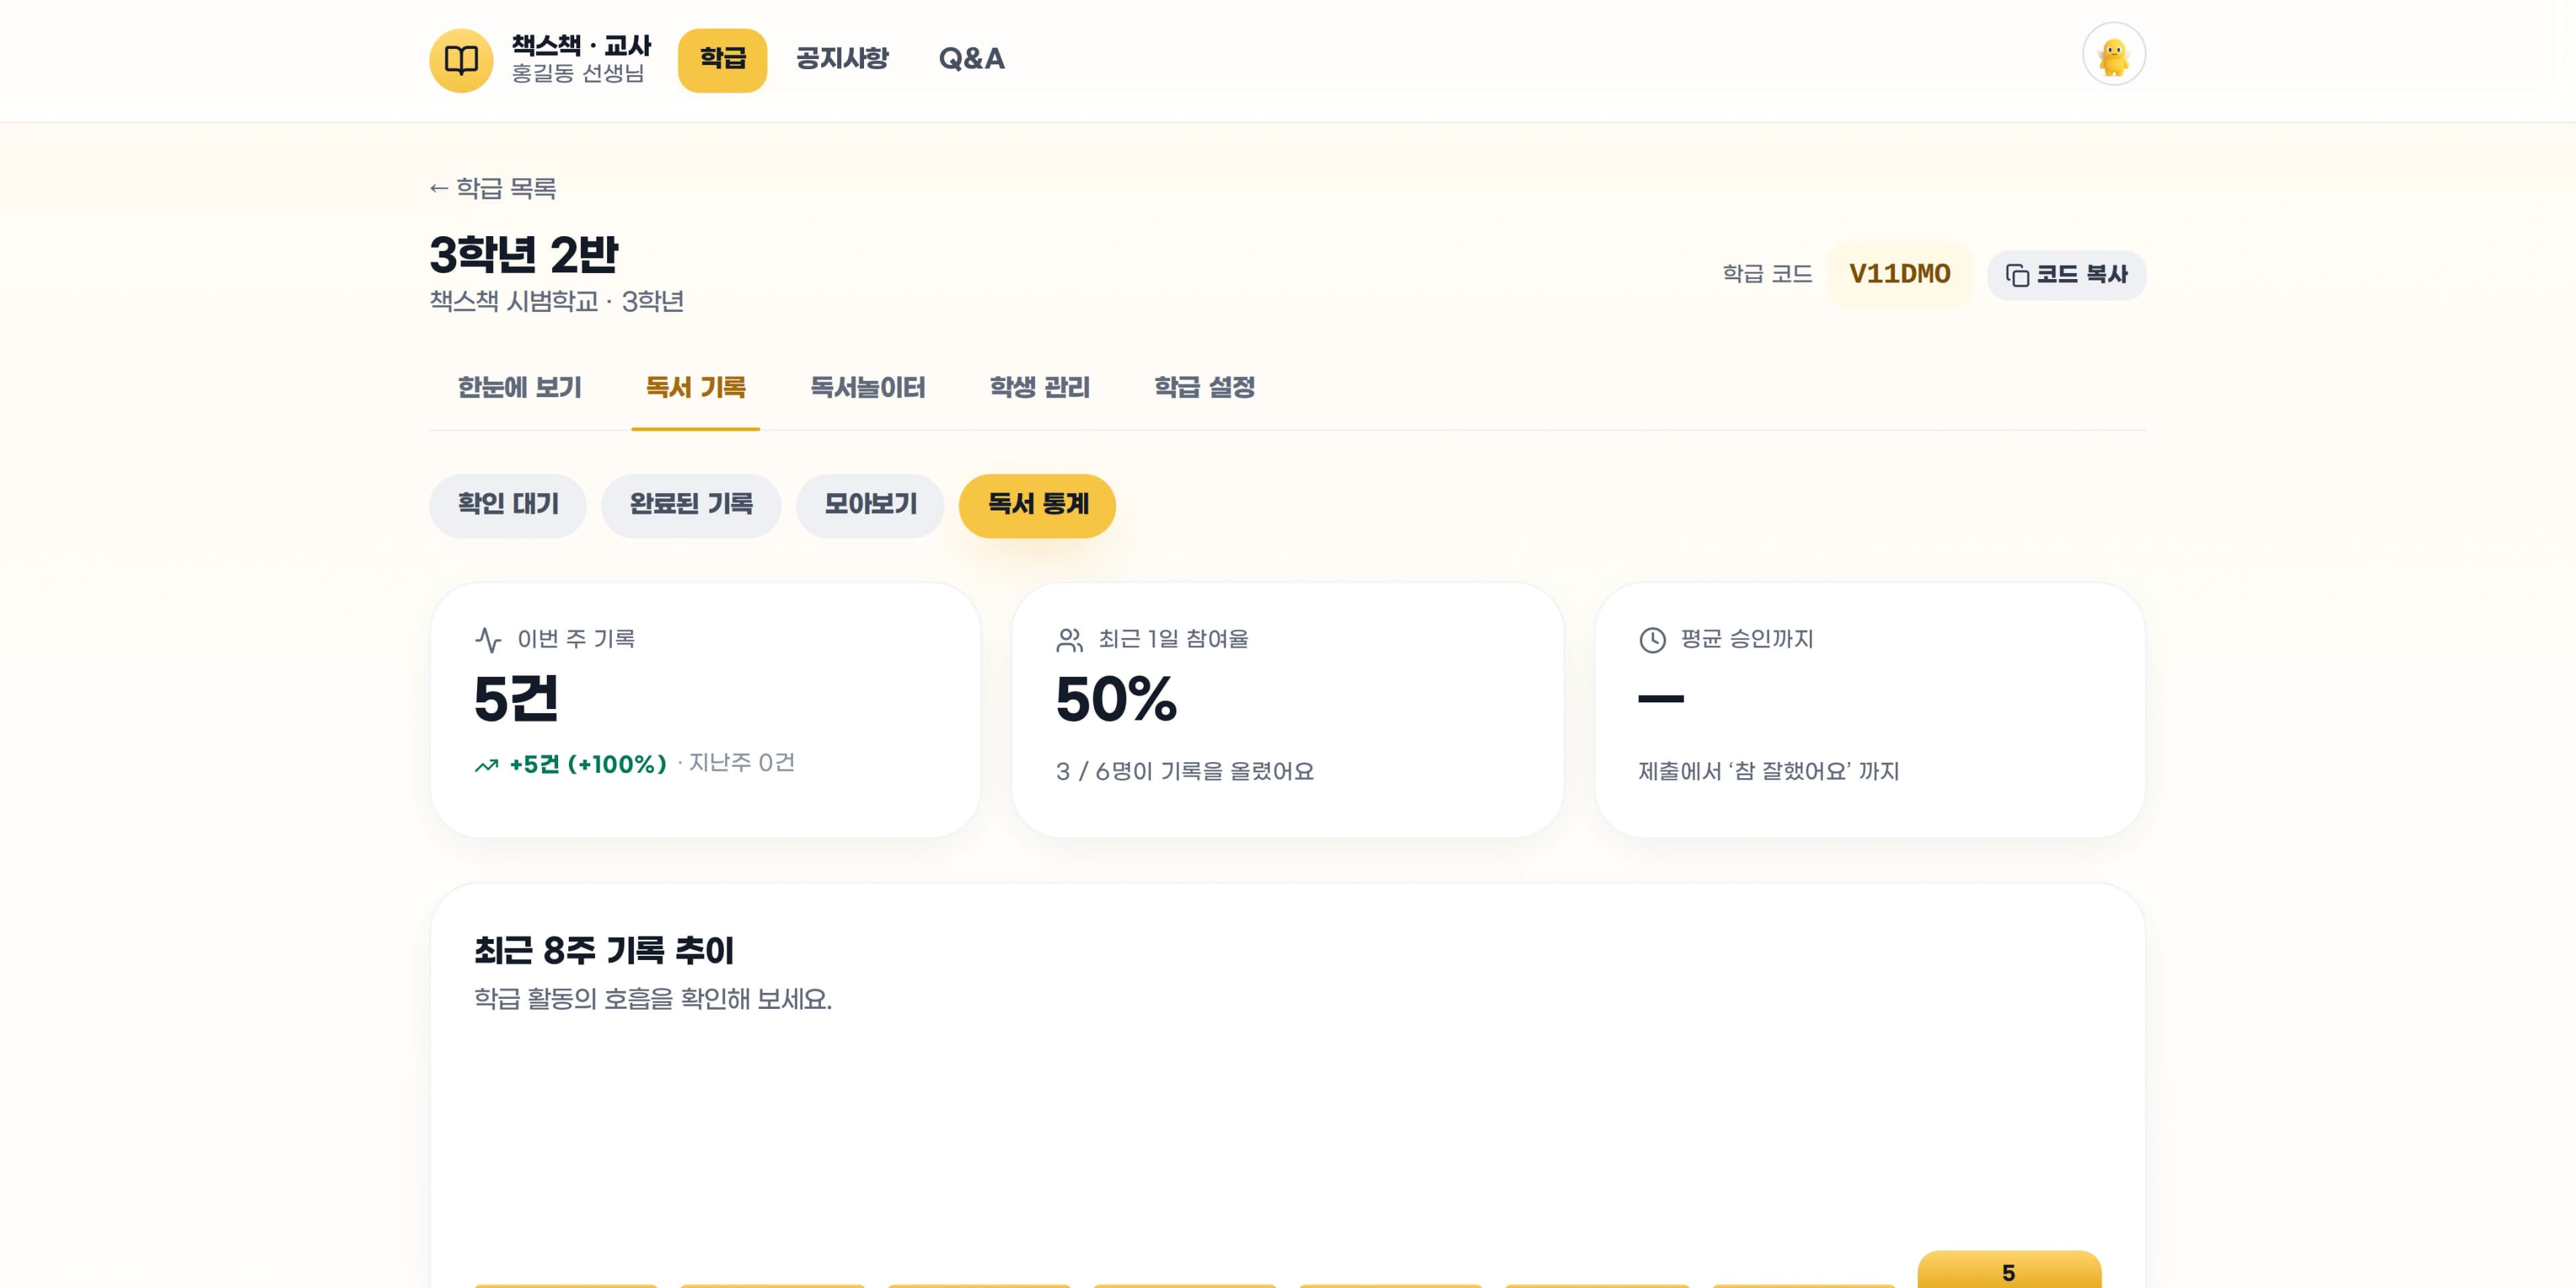Open the 학급 nav menu

722,60
